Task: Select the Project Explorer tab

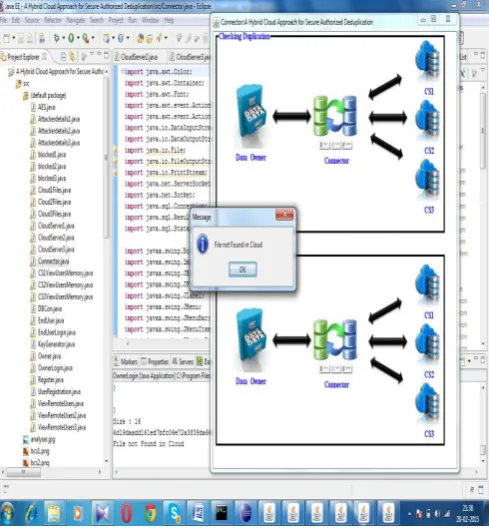Action: [x=23, y=57]
